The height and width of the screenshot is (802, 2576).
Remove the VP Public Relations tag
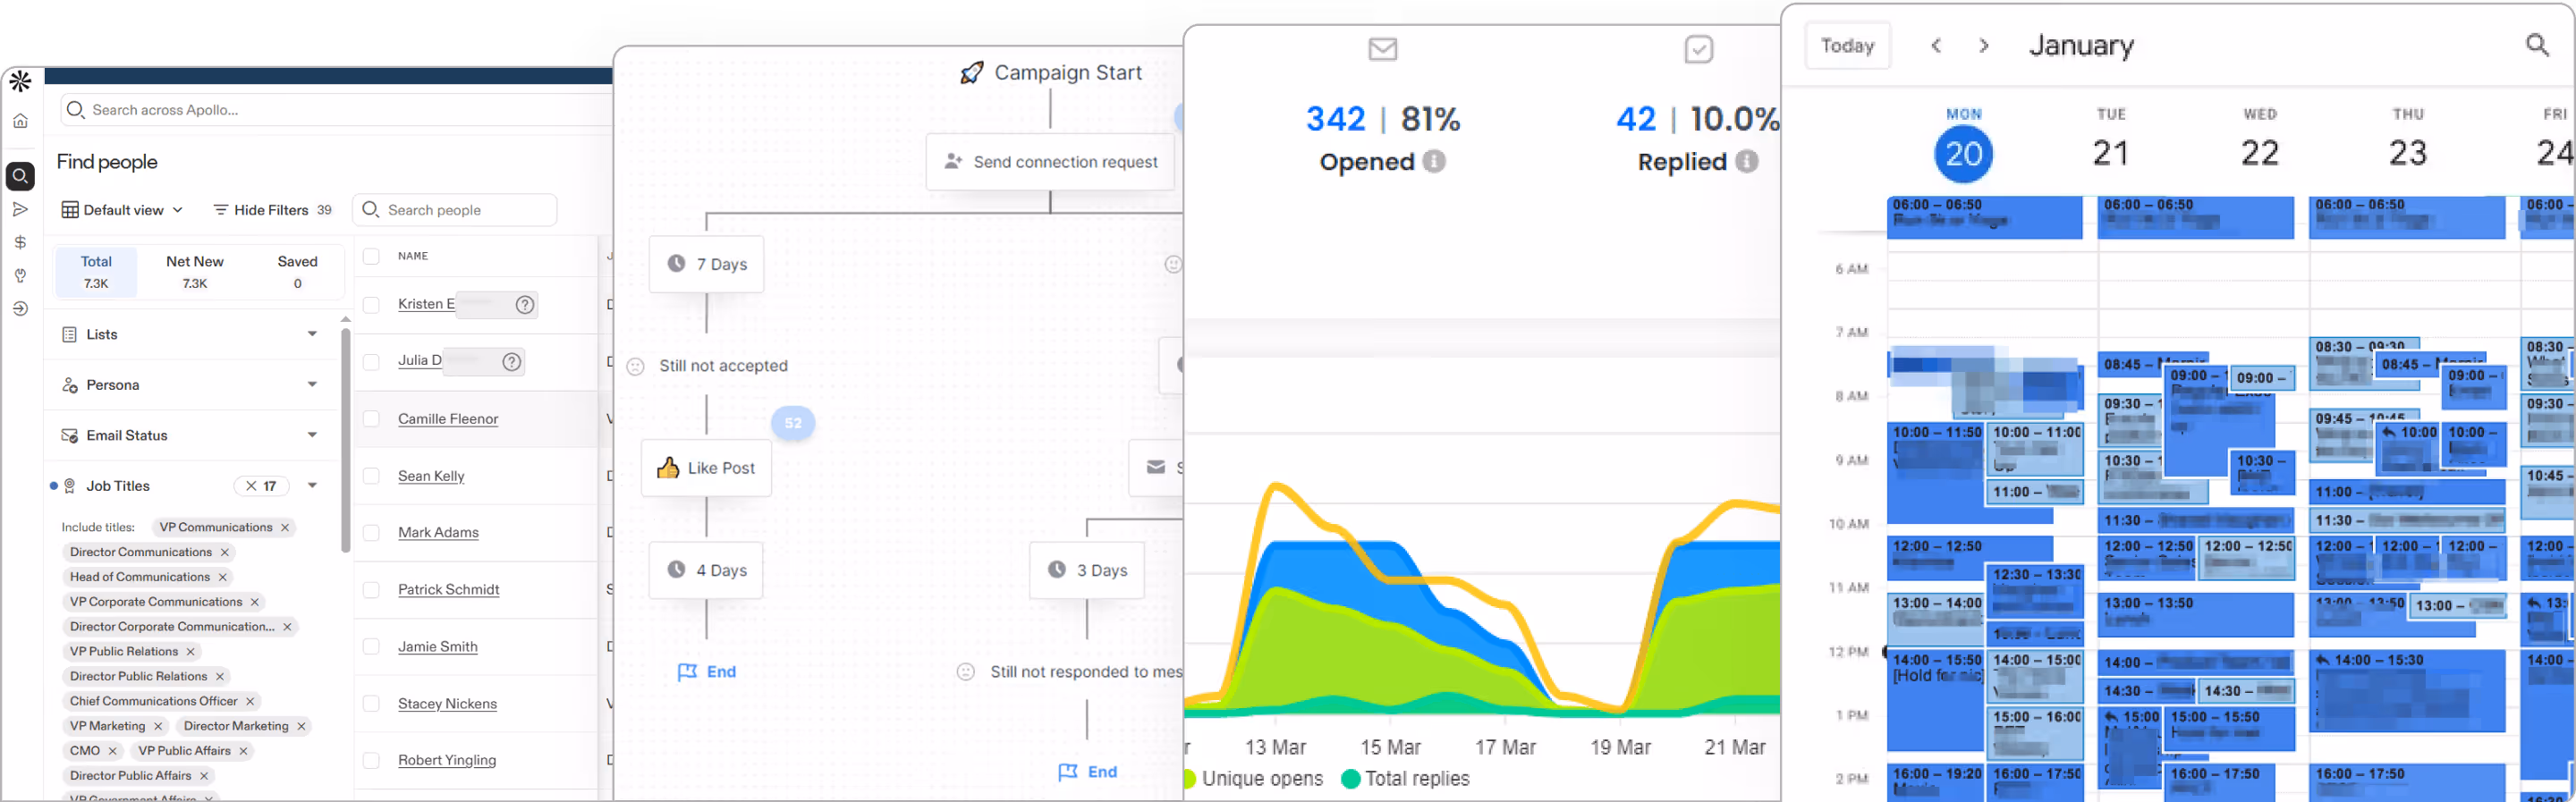point(191,651)
